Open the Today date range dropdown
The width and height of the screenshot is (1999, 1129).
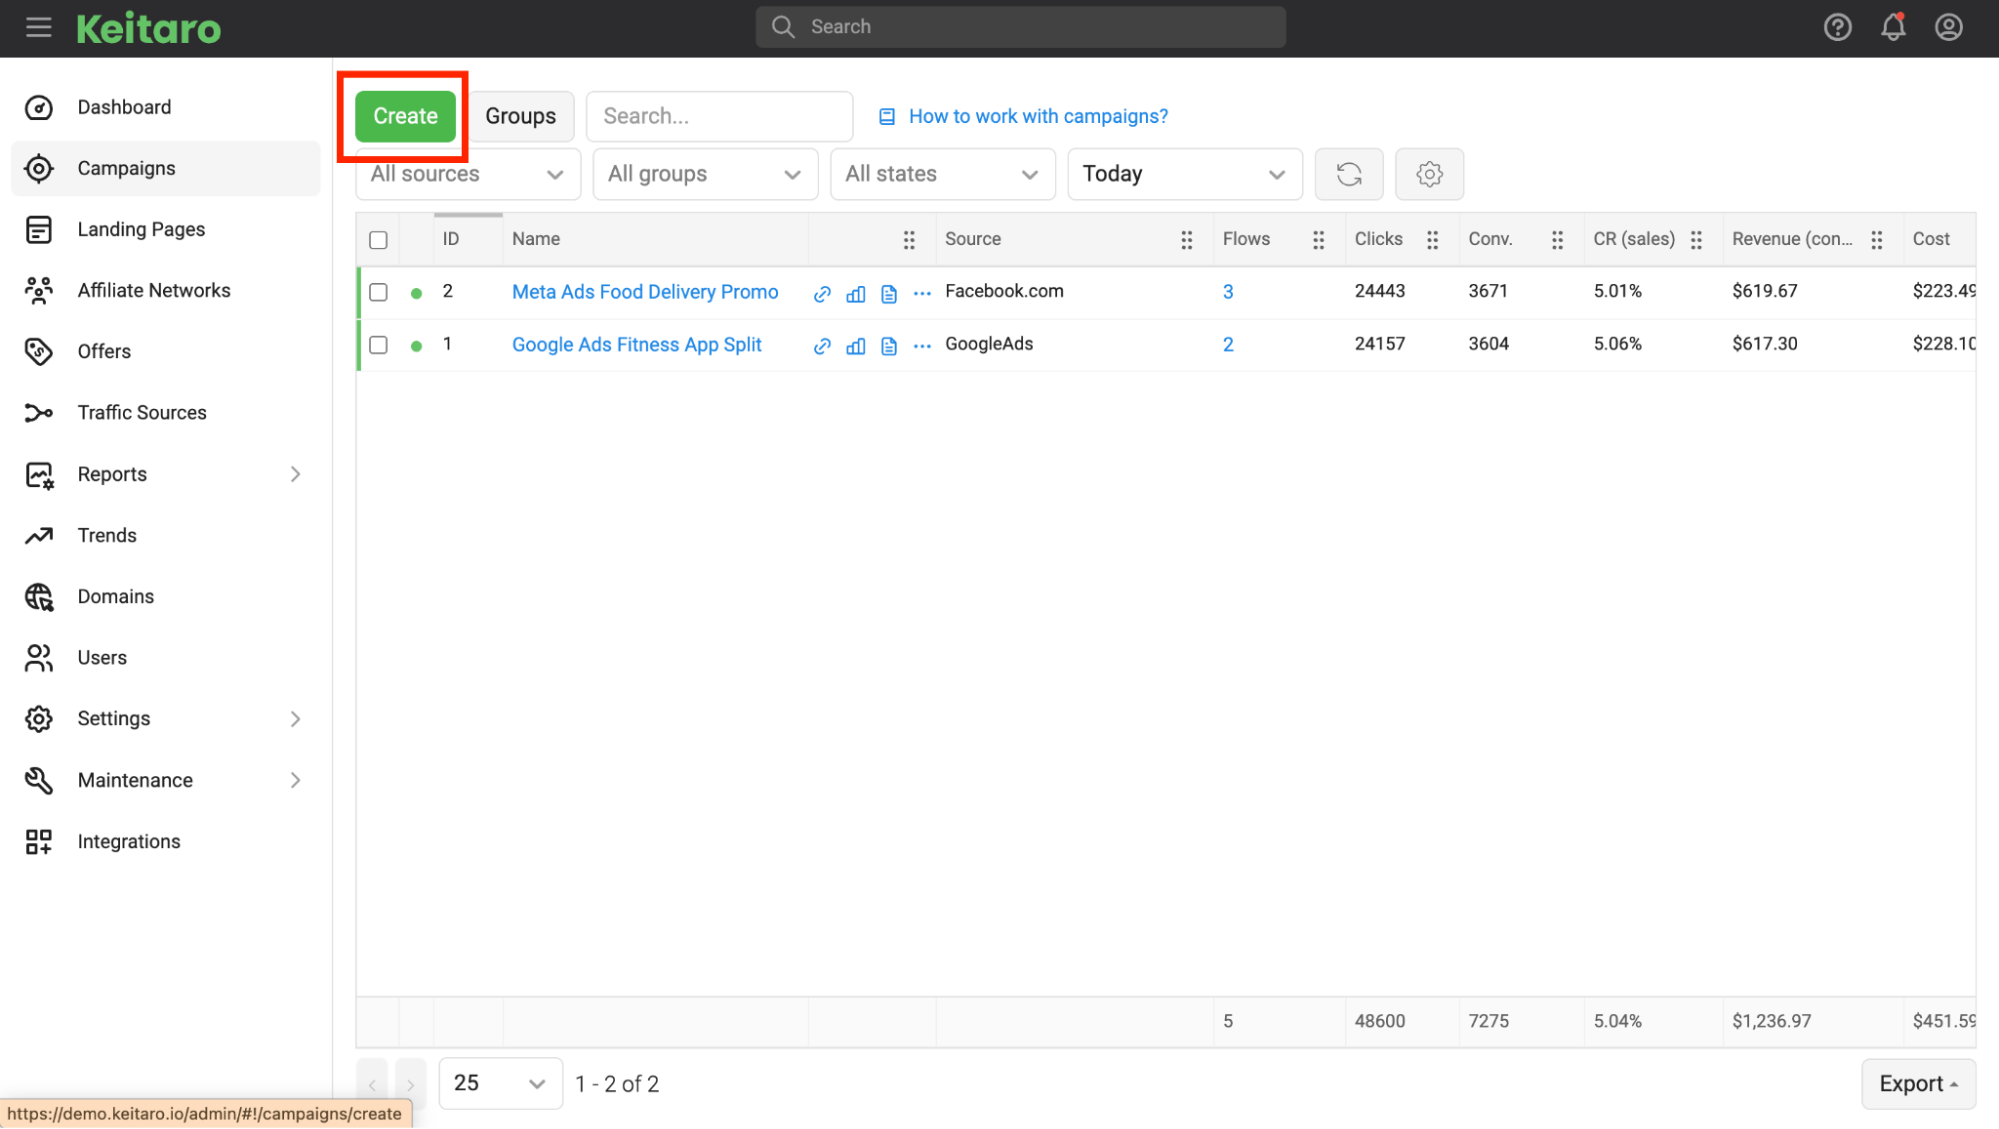[x=1185, y=174]
